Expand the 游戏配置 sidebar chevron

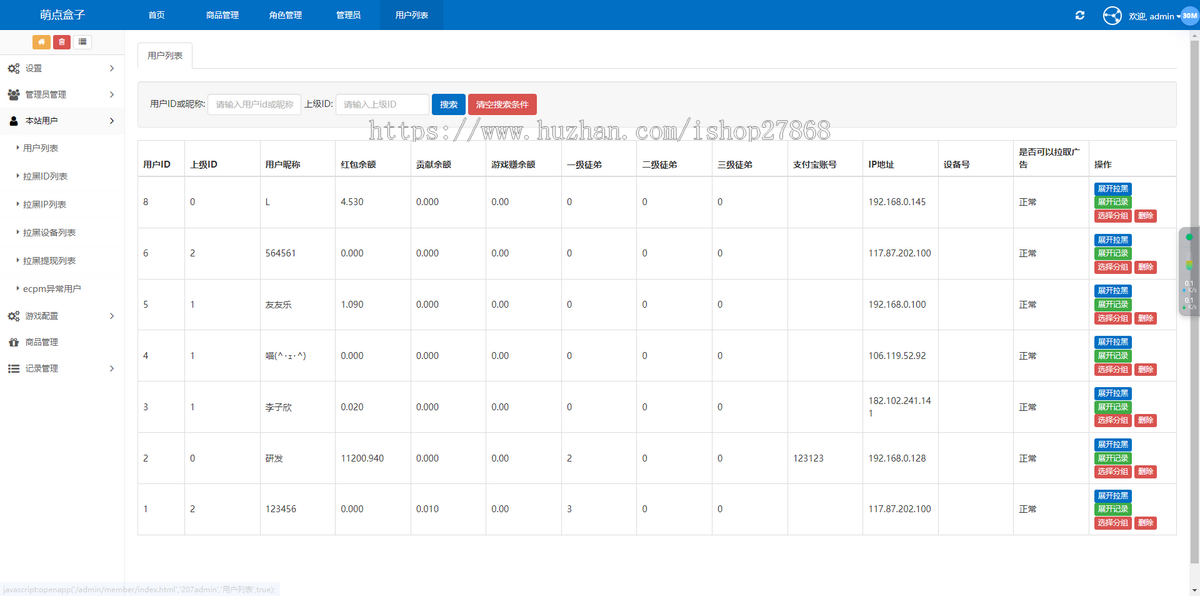point(111,316)
